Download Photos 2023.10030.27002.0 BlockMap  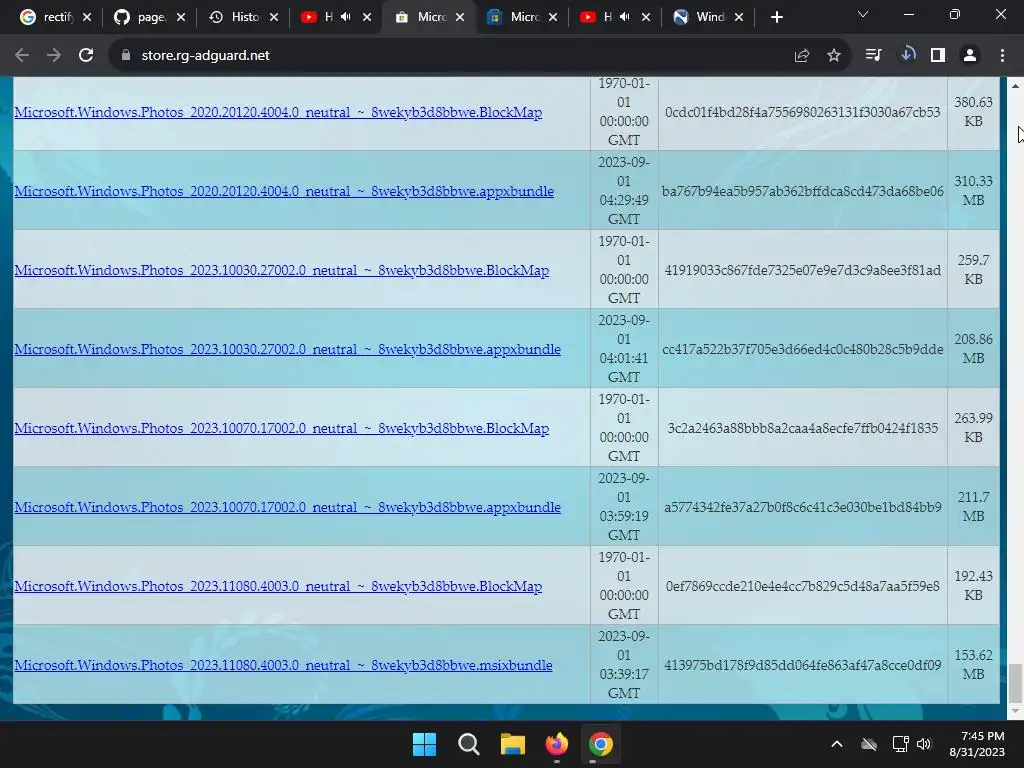(x=281, y=270)
